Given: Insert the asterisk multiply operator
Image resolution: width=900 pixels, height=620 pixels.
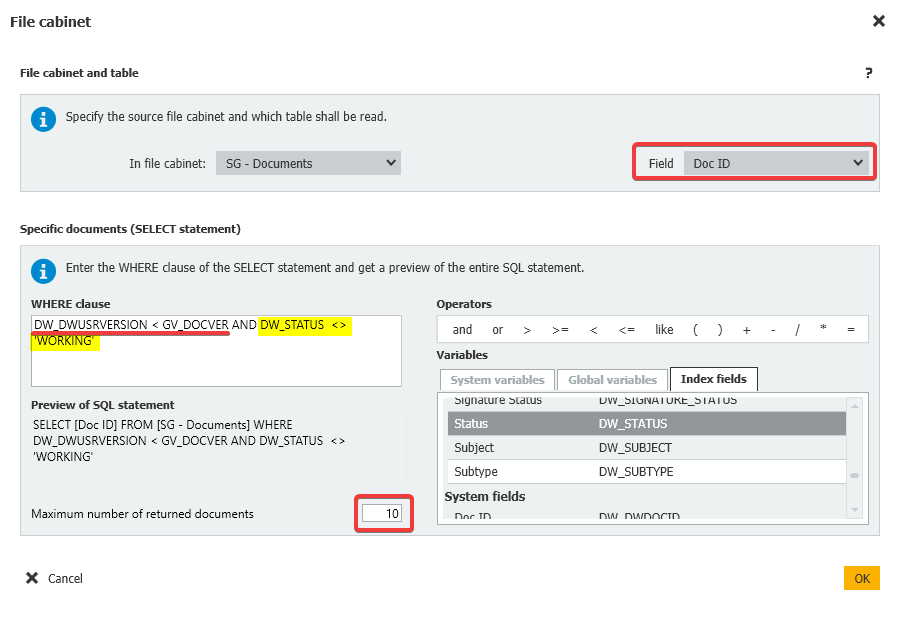Looking at the screenshot, I should click(823, 330).
